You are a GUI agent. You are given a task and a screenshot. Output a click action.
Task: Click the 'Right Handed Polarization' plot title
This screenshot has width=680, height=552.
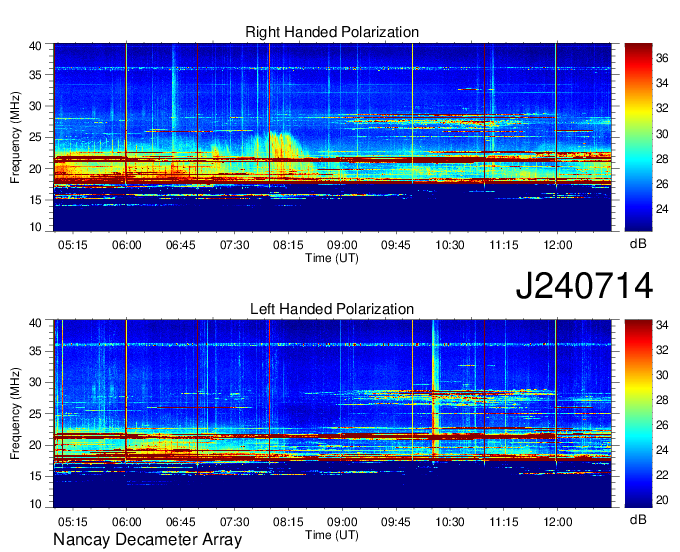click(332, 32)
